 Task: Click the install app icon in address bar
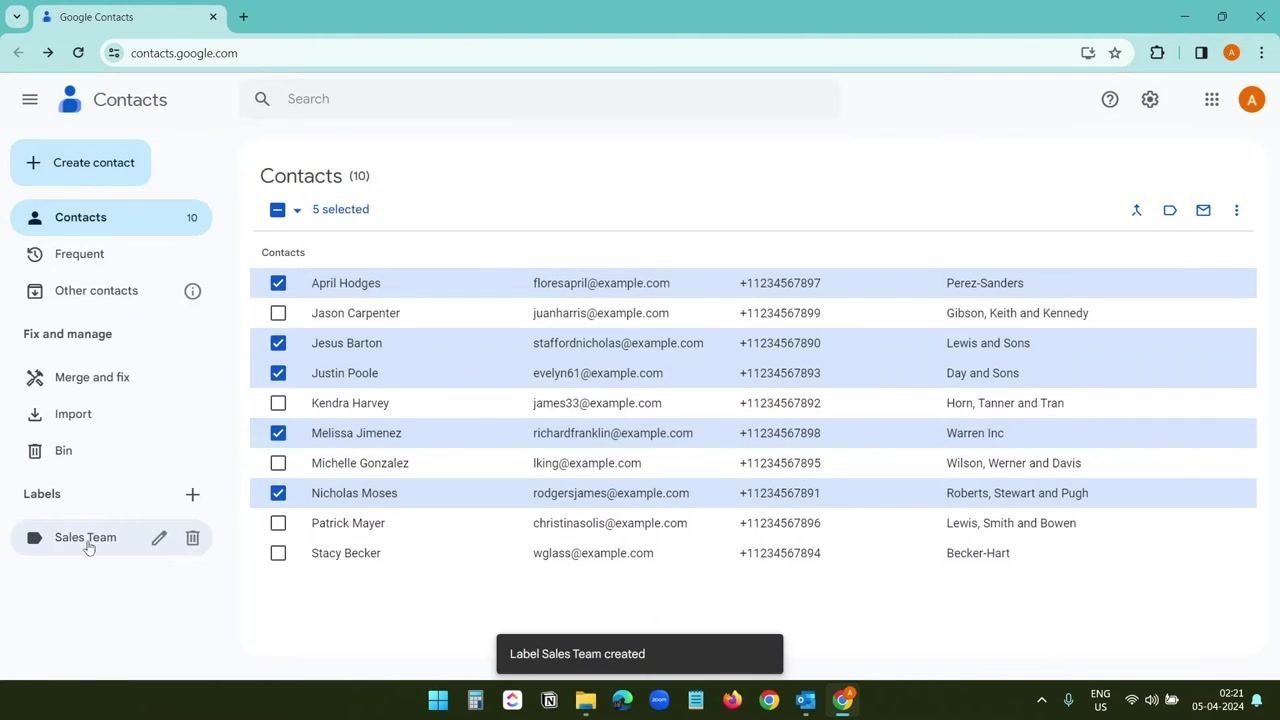pyautogui.click(x=1088, y=53)
